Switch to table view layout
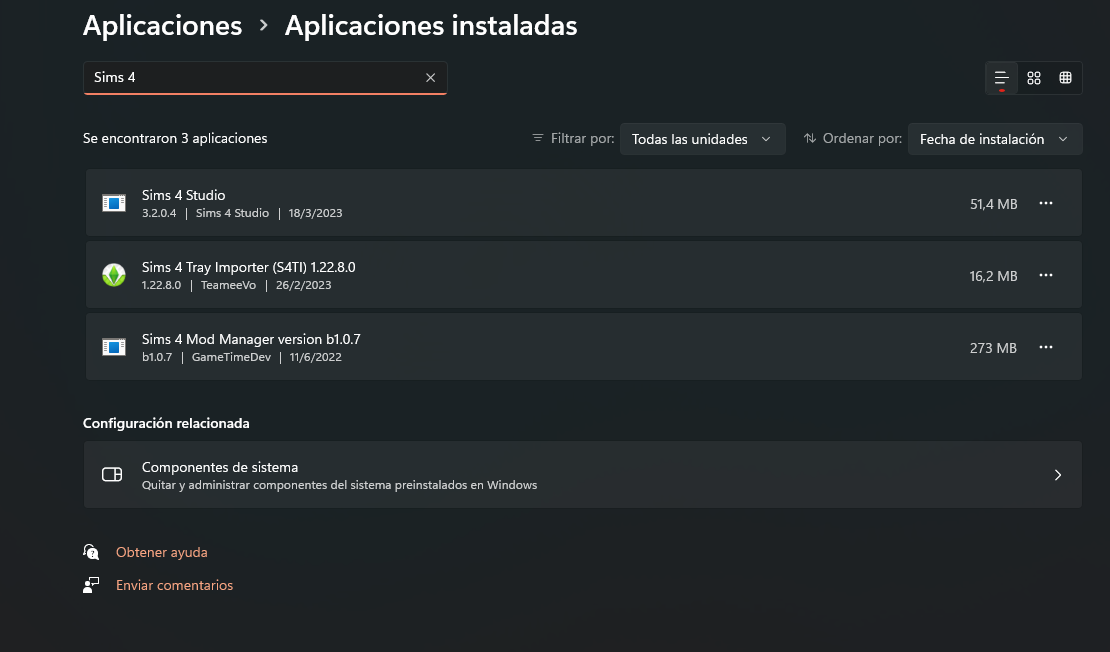This screenshot has width=1110, height=652. [x=1065, y=78]
